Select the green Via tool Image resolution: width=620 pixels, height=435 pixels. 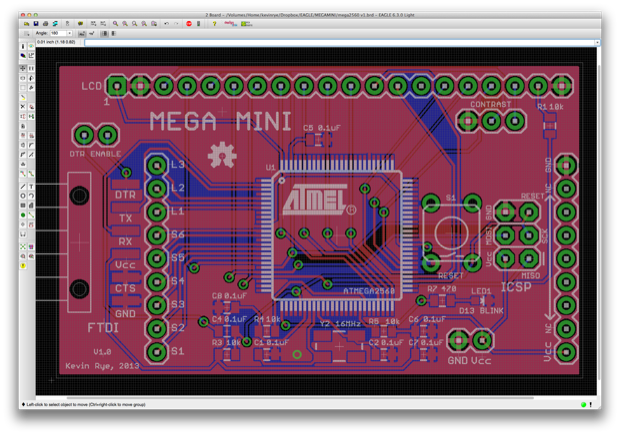(23, 215)
